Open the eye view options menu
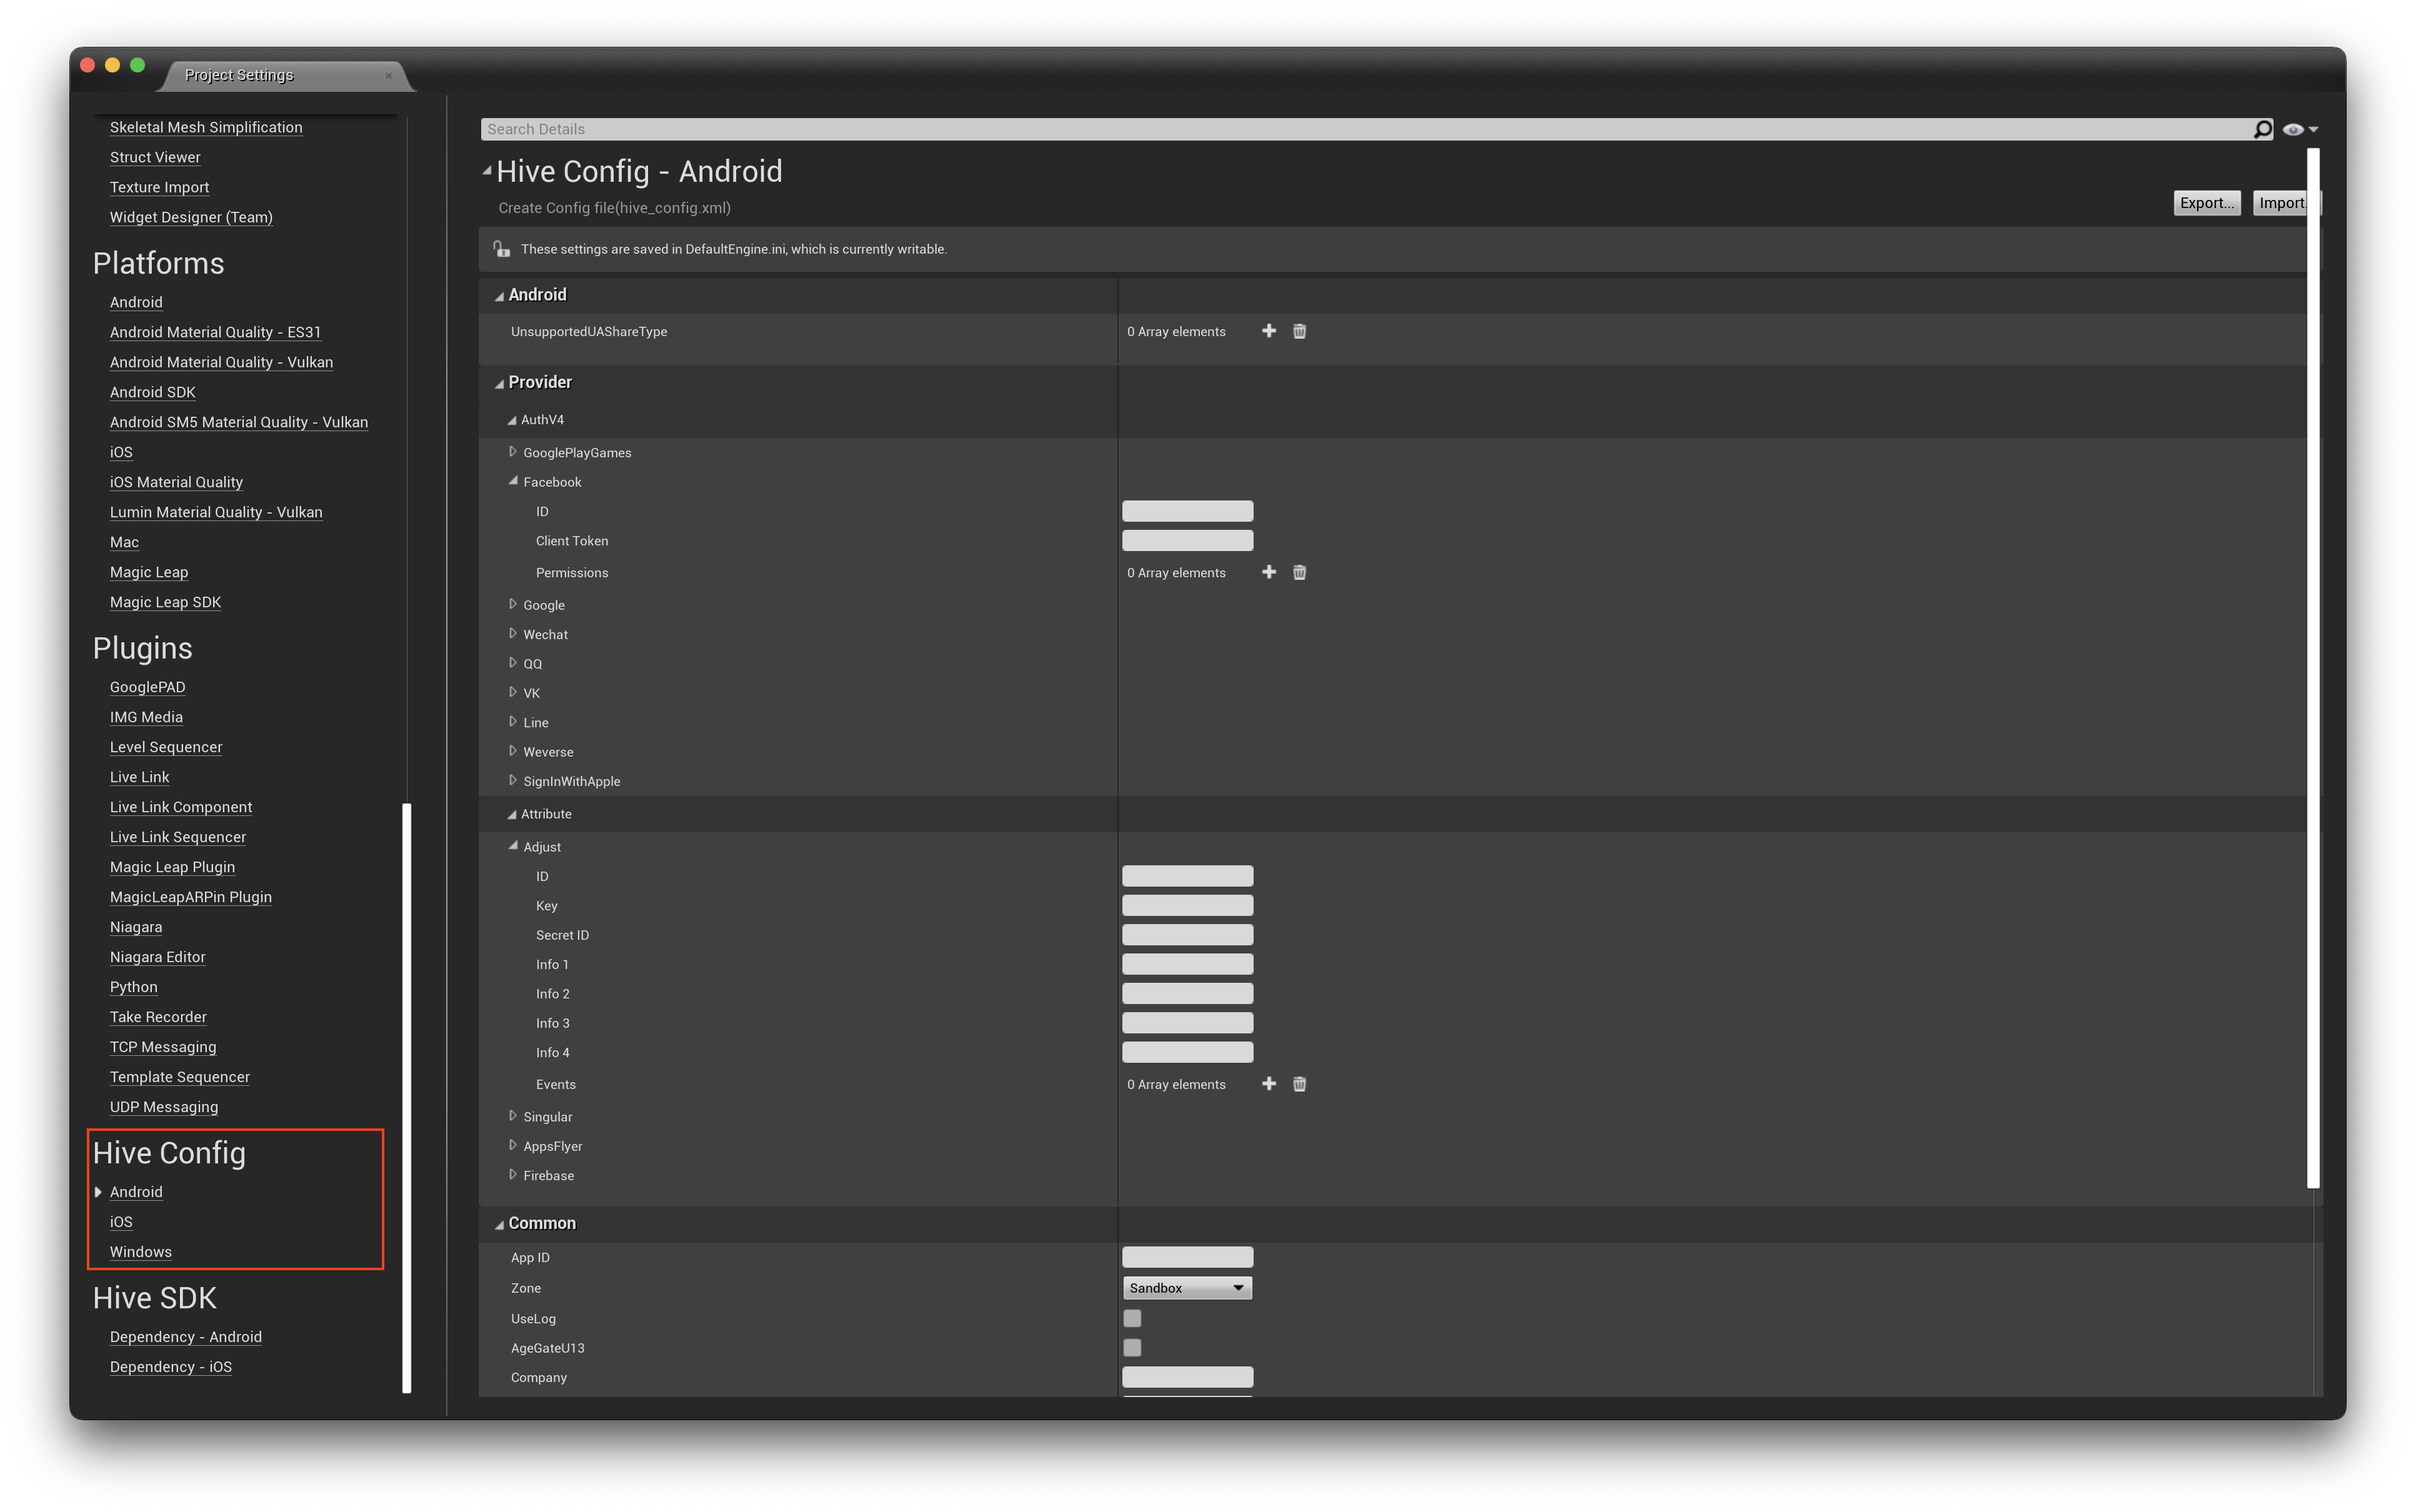 (2299, 129)
